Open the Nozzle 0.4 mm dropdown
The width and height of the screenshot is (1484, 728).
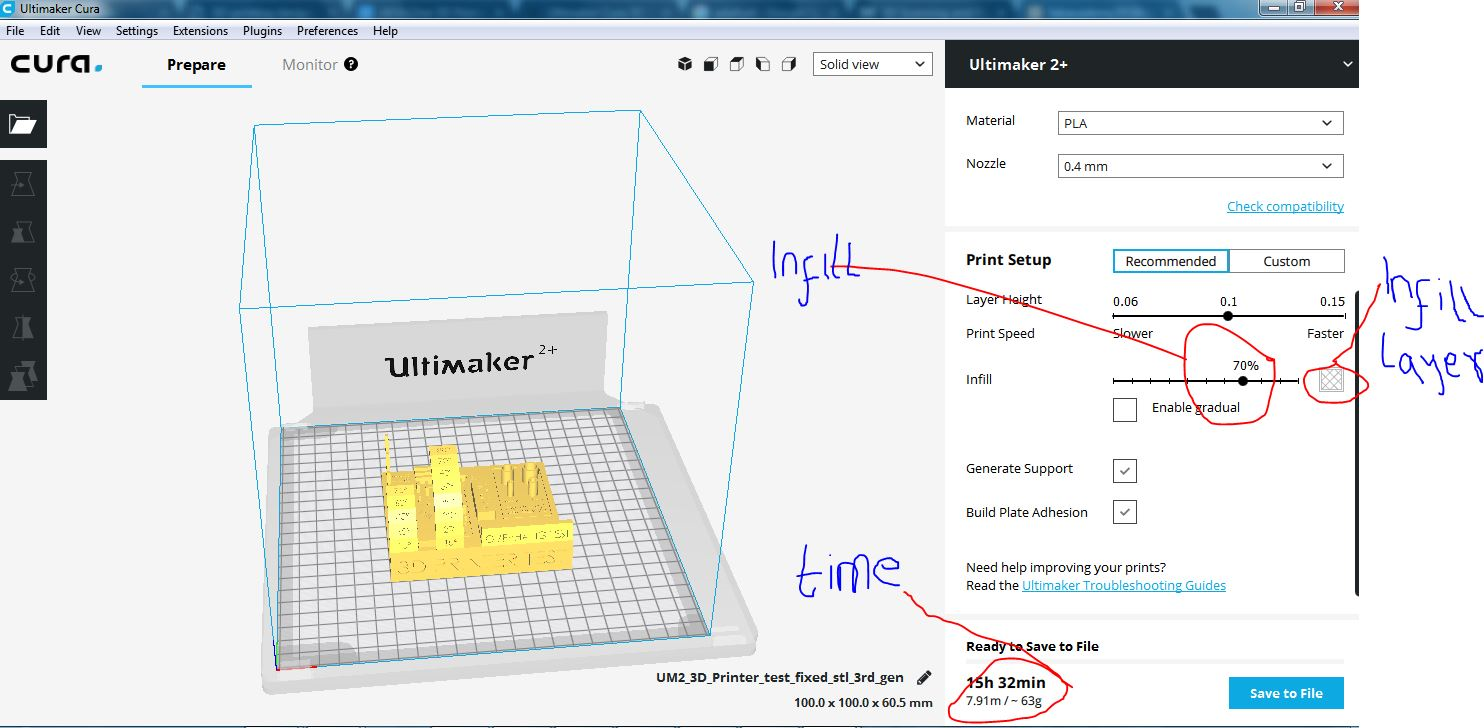pos(1200,166)
